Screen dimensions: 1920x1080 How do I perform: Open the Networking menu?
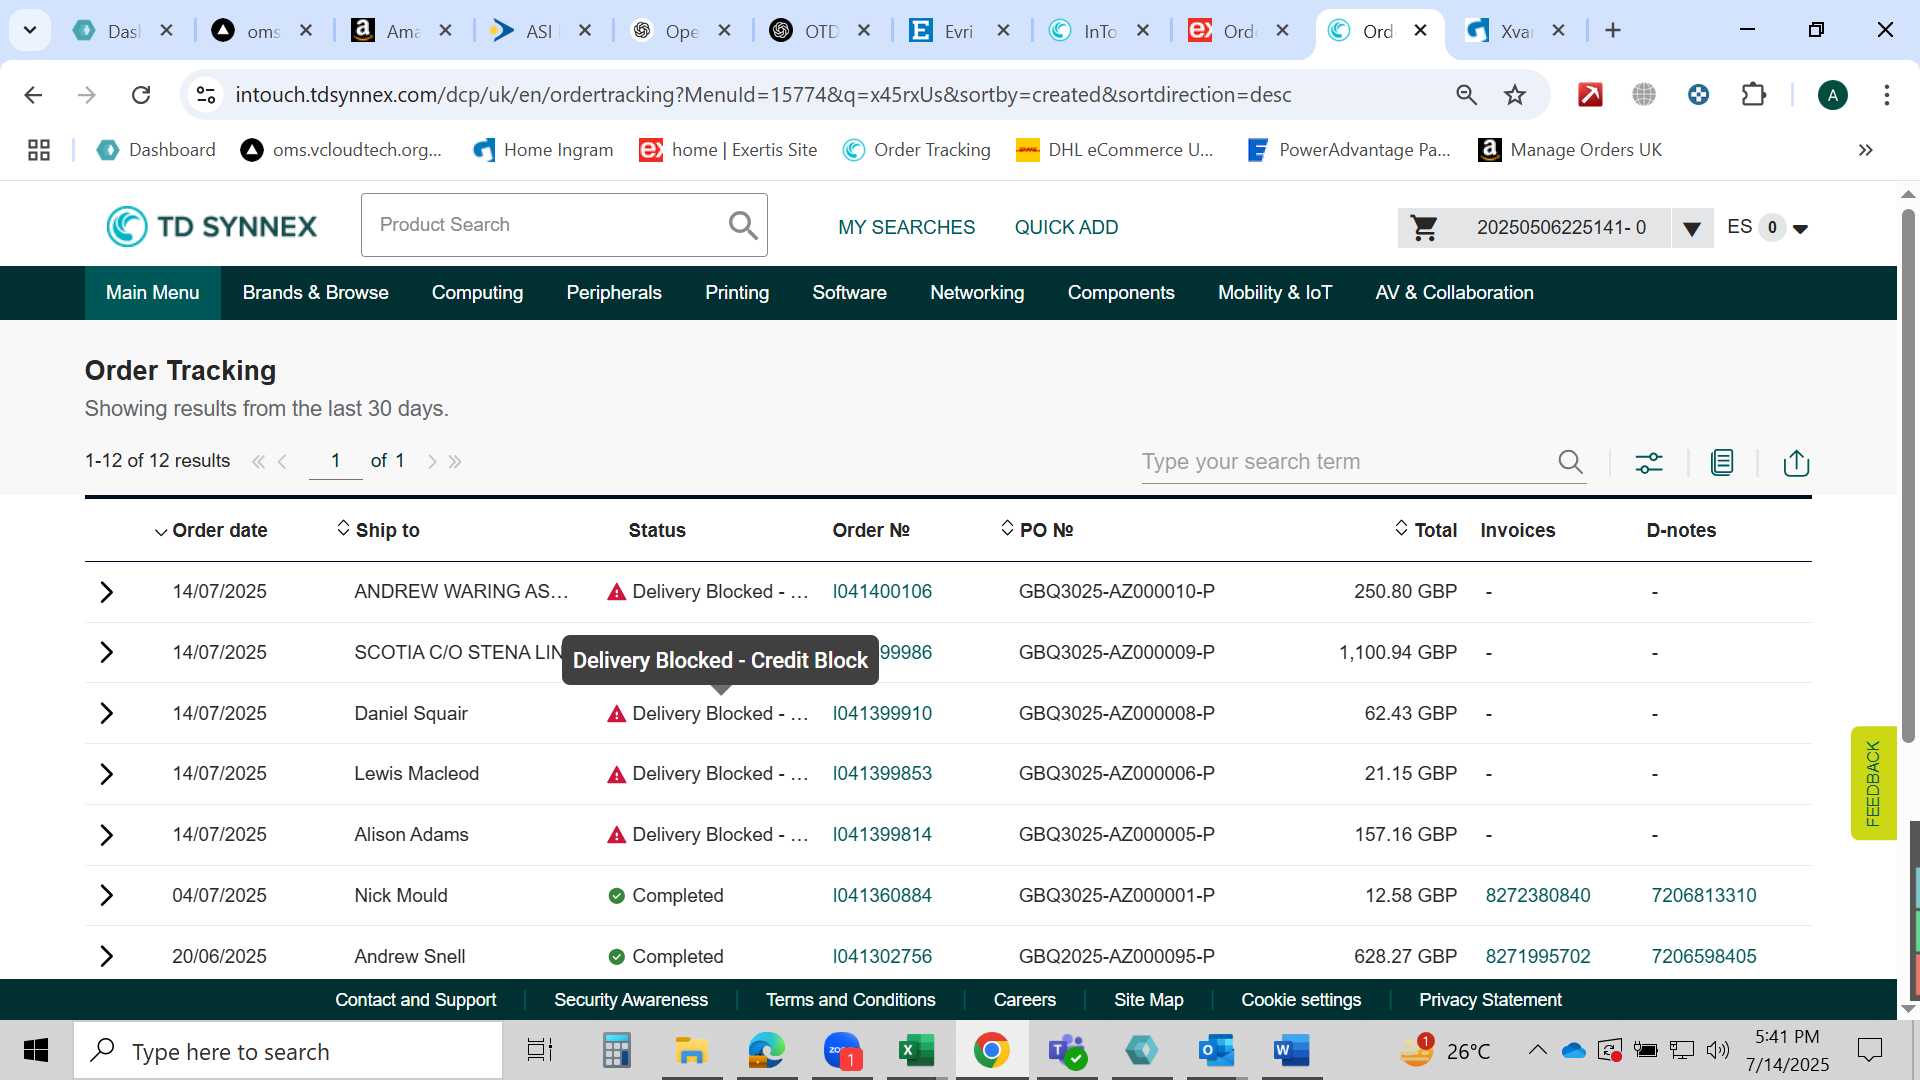(x=977, y=293)
